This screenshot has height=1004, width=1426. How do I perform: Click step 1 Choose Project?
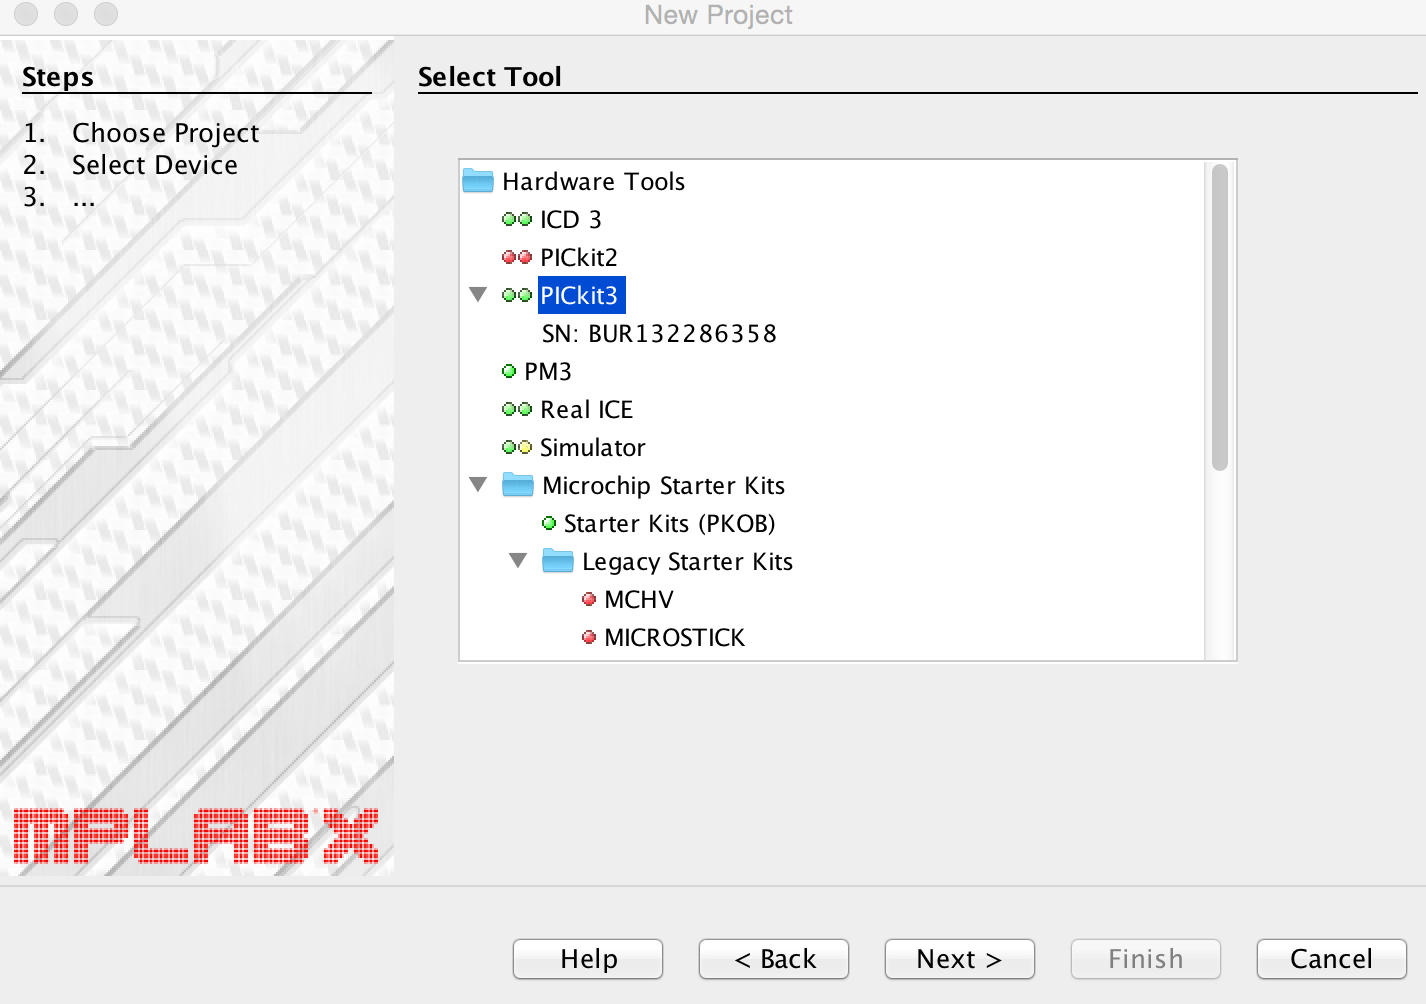click(x=166, y=133)
